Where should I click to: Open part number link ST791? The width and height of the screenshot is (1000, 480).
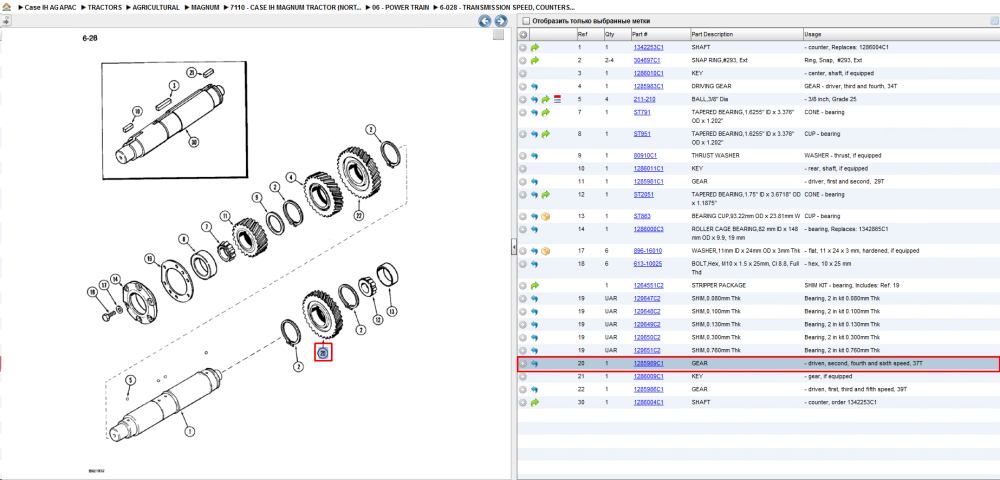click(x=642, y=112)
